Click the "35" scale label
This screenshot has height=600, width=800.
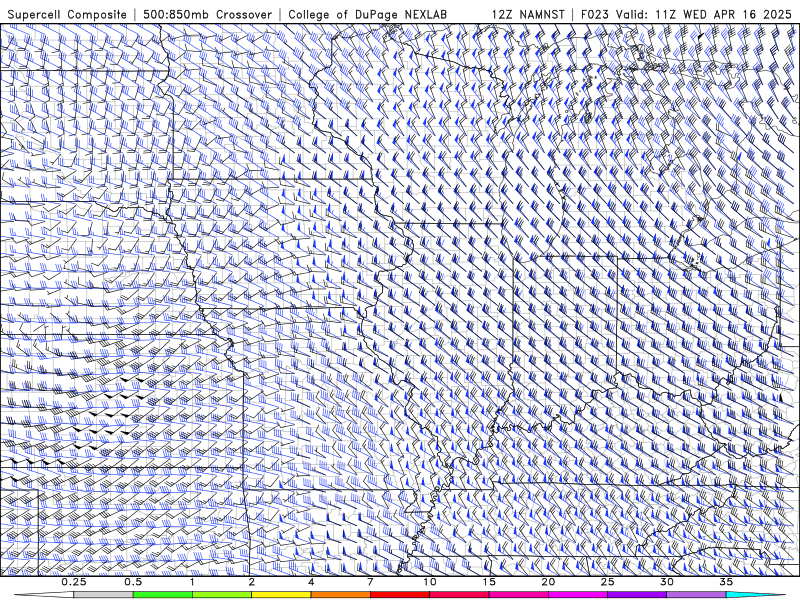[x=726, y=582]
